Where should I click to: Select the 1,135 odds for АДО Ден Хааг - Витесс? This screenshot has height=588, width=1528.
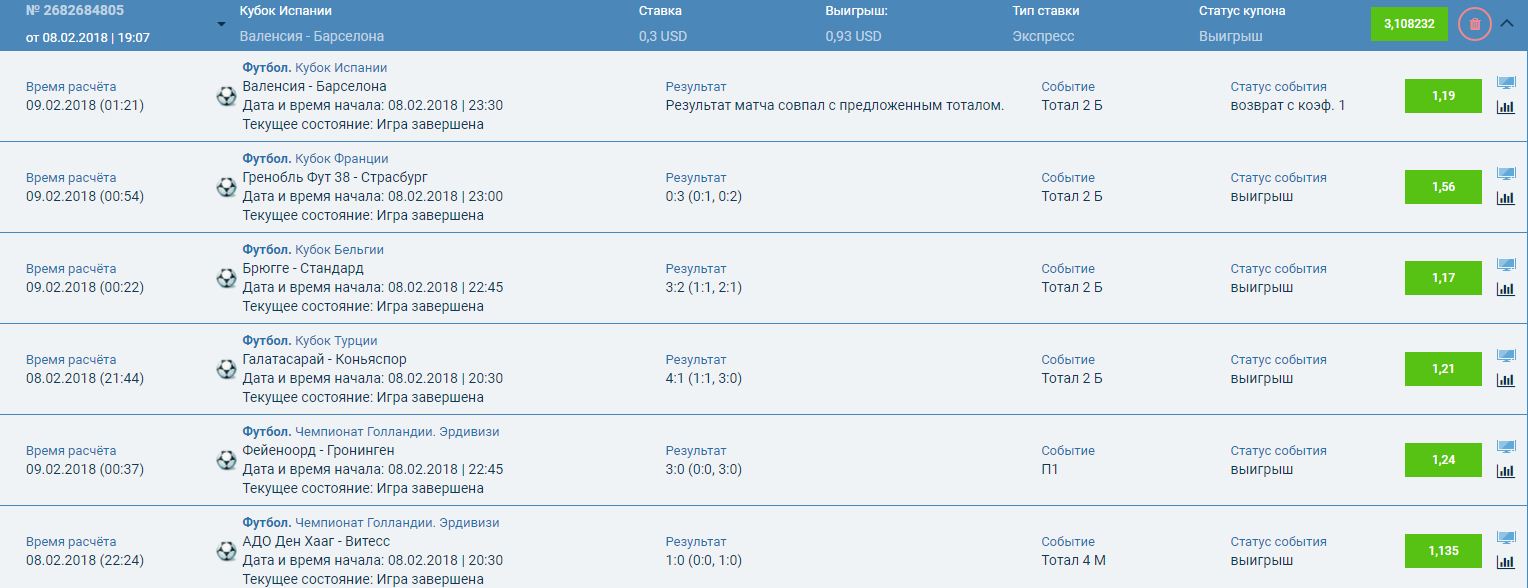(x=1443, y=551)
